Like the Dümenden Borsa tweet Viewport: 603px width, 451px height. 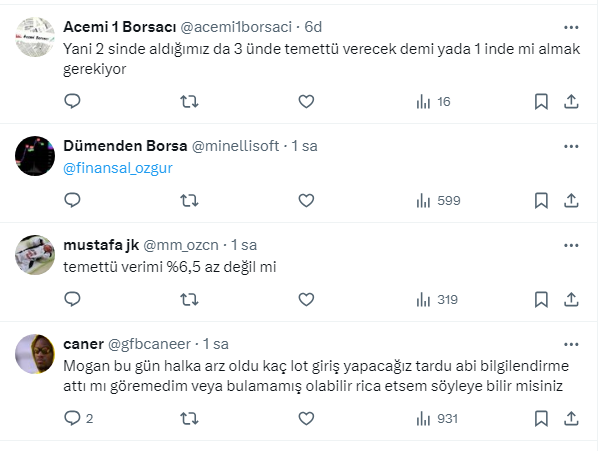[x=306, y=200]
